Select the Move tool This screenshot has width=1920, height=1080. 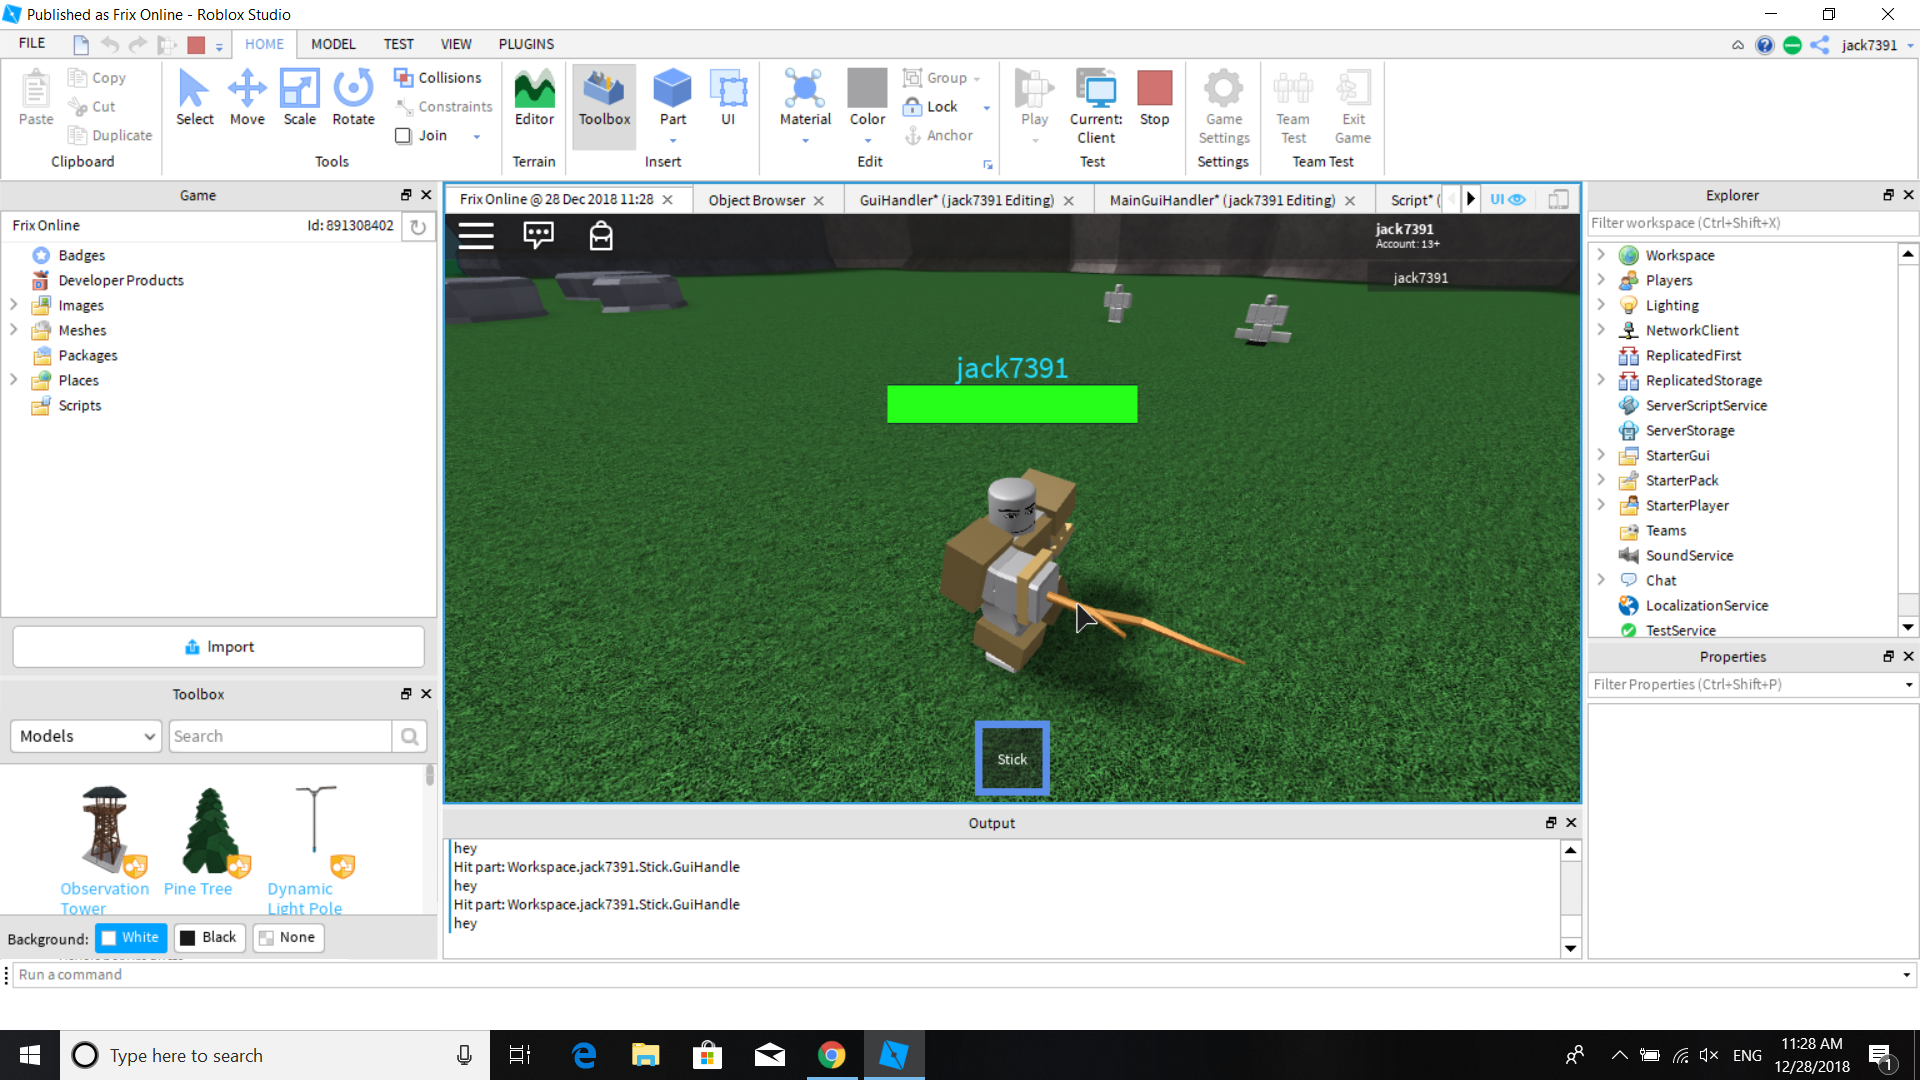pyautogui.click(x=247, y=97)
